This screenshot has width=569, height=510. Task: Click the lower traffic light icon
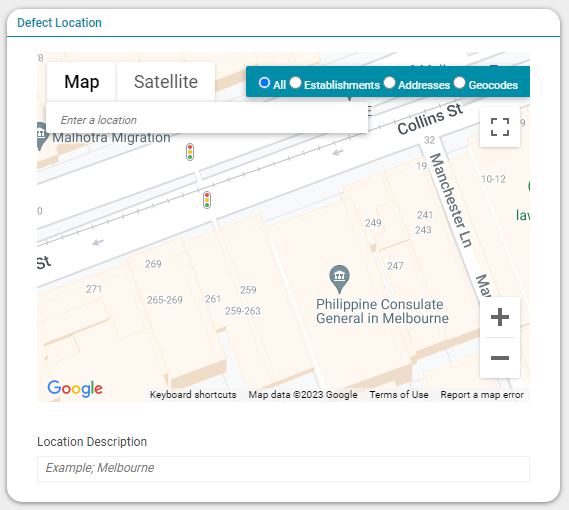(207, 200)
